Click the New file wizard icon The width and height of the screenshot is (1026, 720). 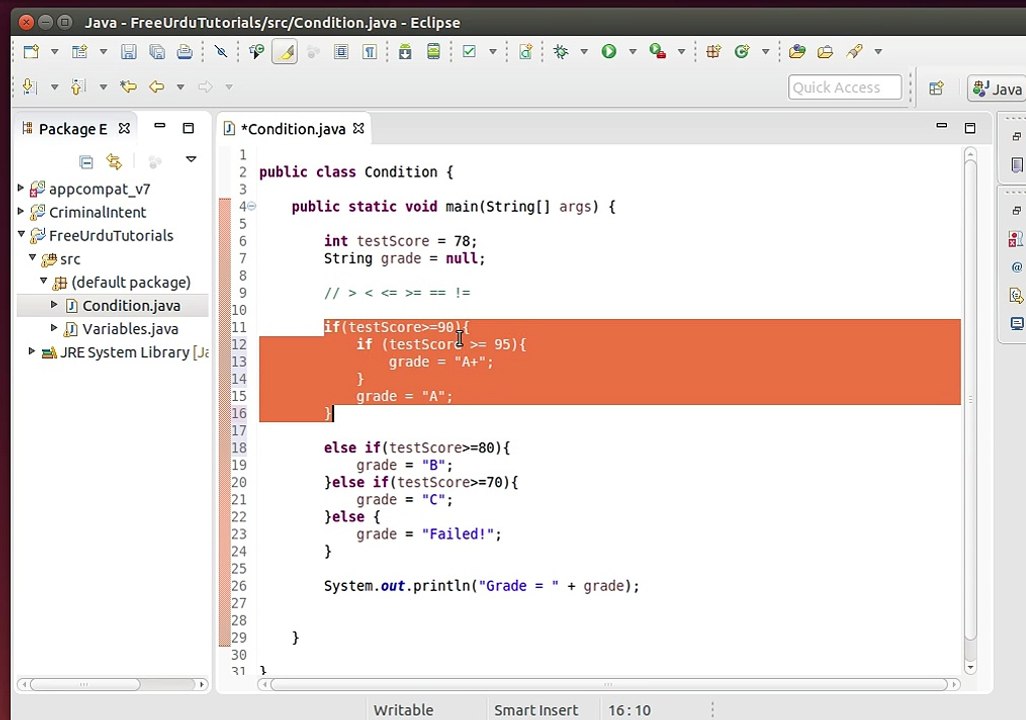click(31, 51)
